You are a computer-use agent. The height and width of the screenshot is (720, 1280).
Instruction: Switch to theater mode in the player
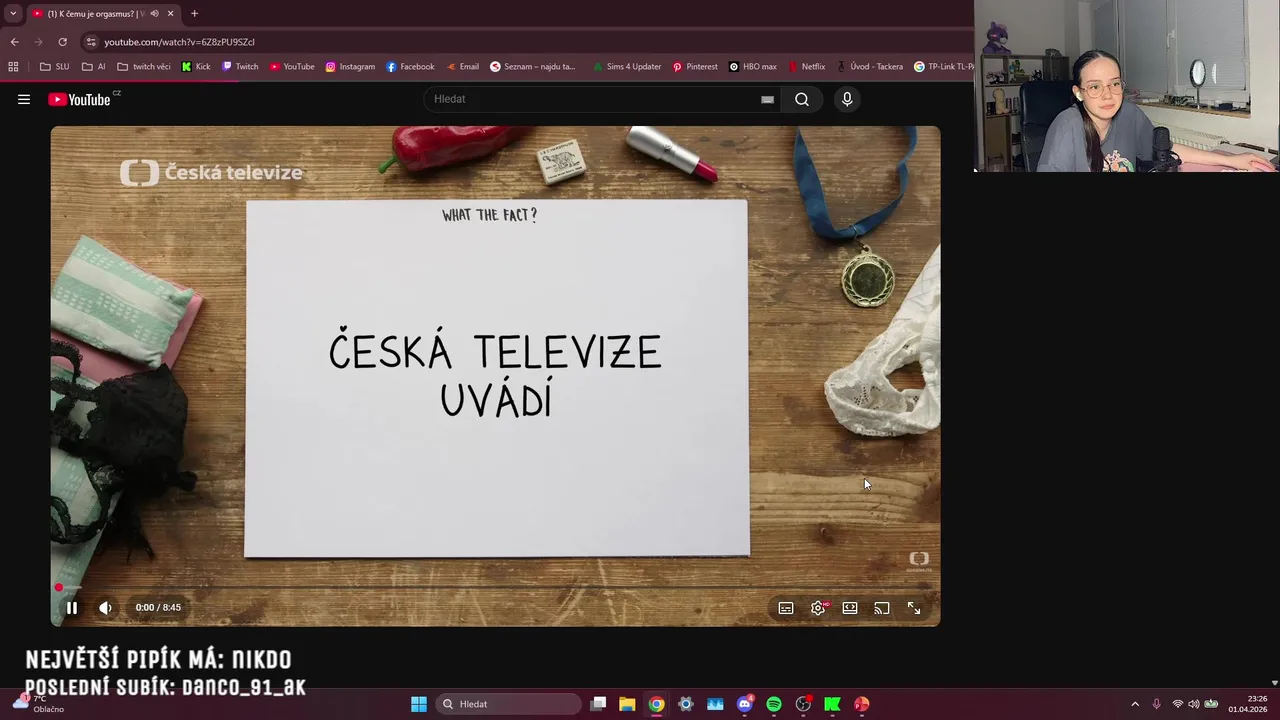850,608
